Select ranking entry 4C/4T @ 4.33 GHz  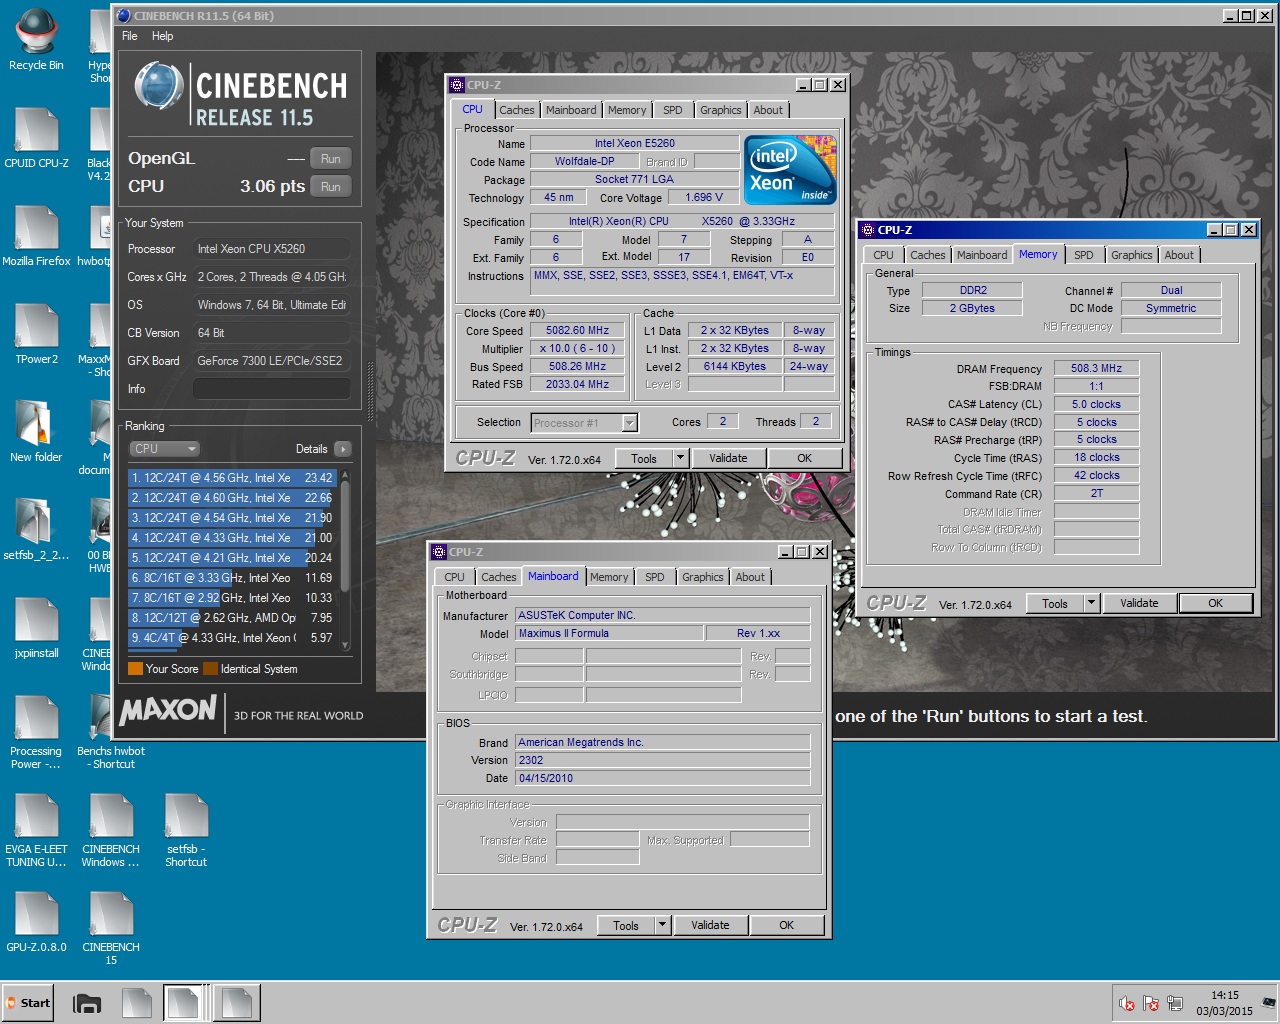230,638
